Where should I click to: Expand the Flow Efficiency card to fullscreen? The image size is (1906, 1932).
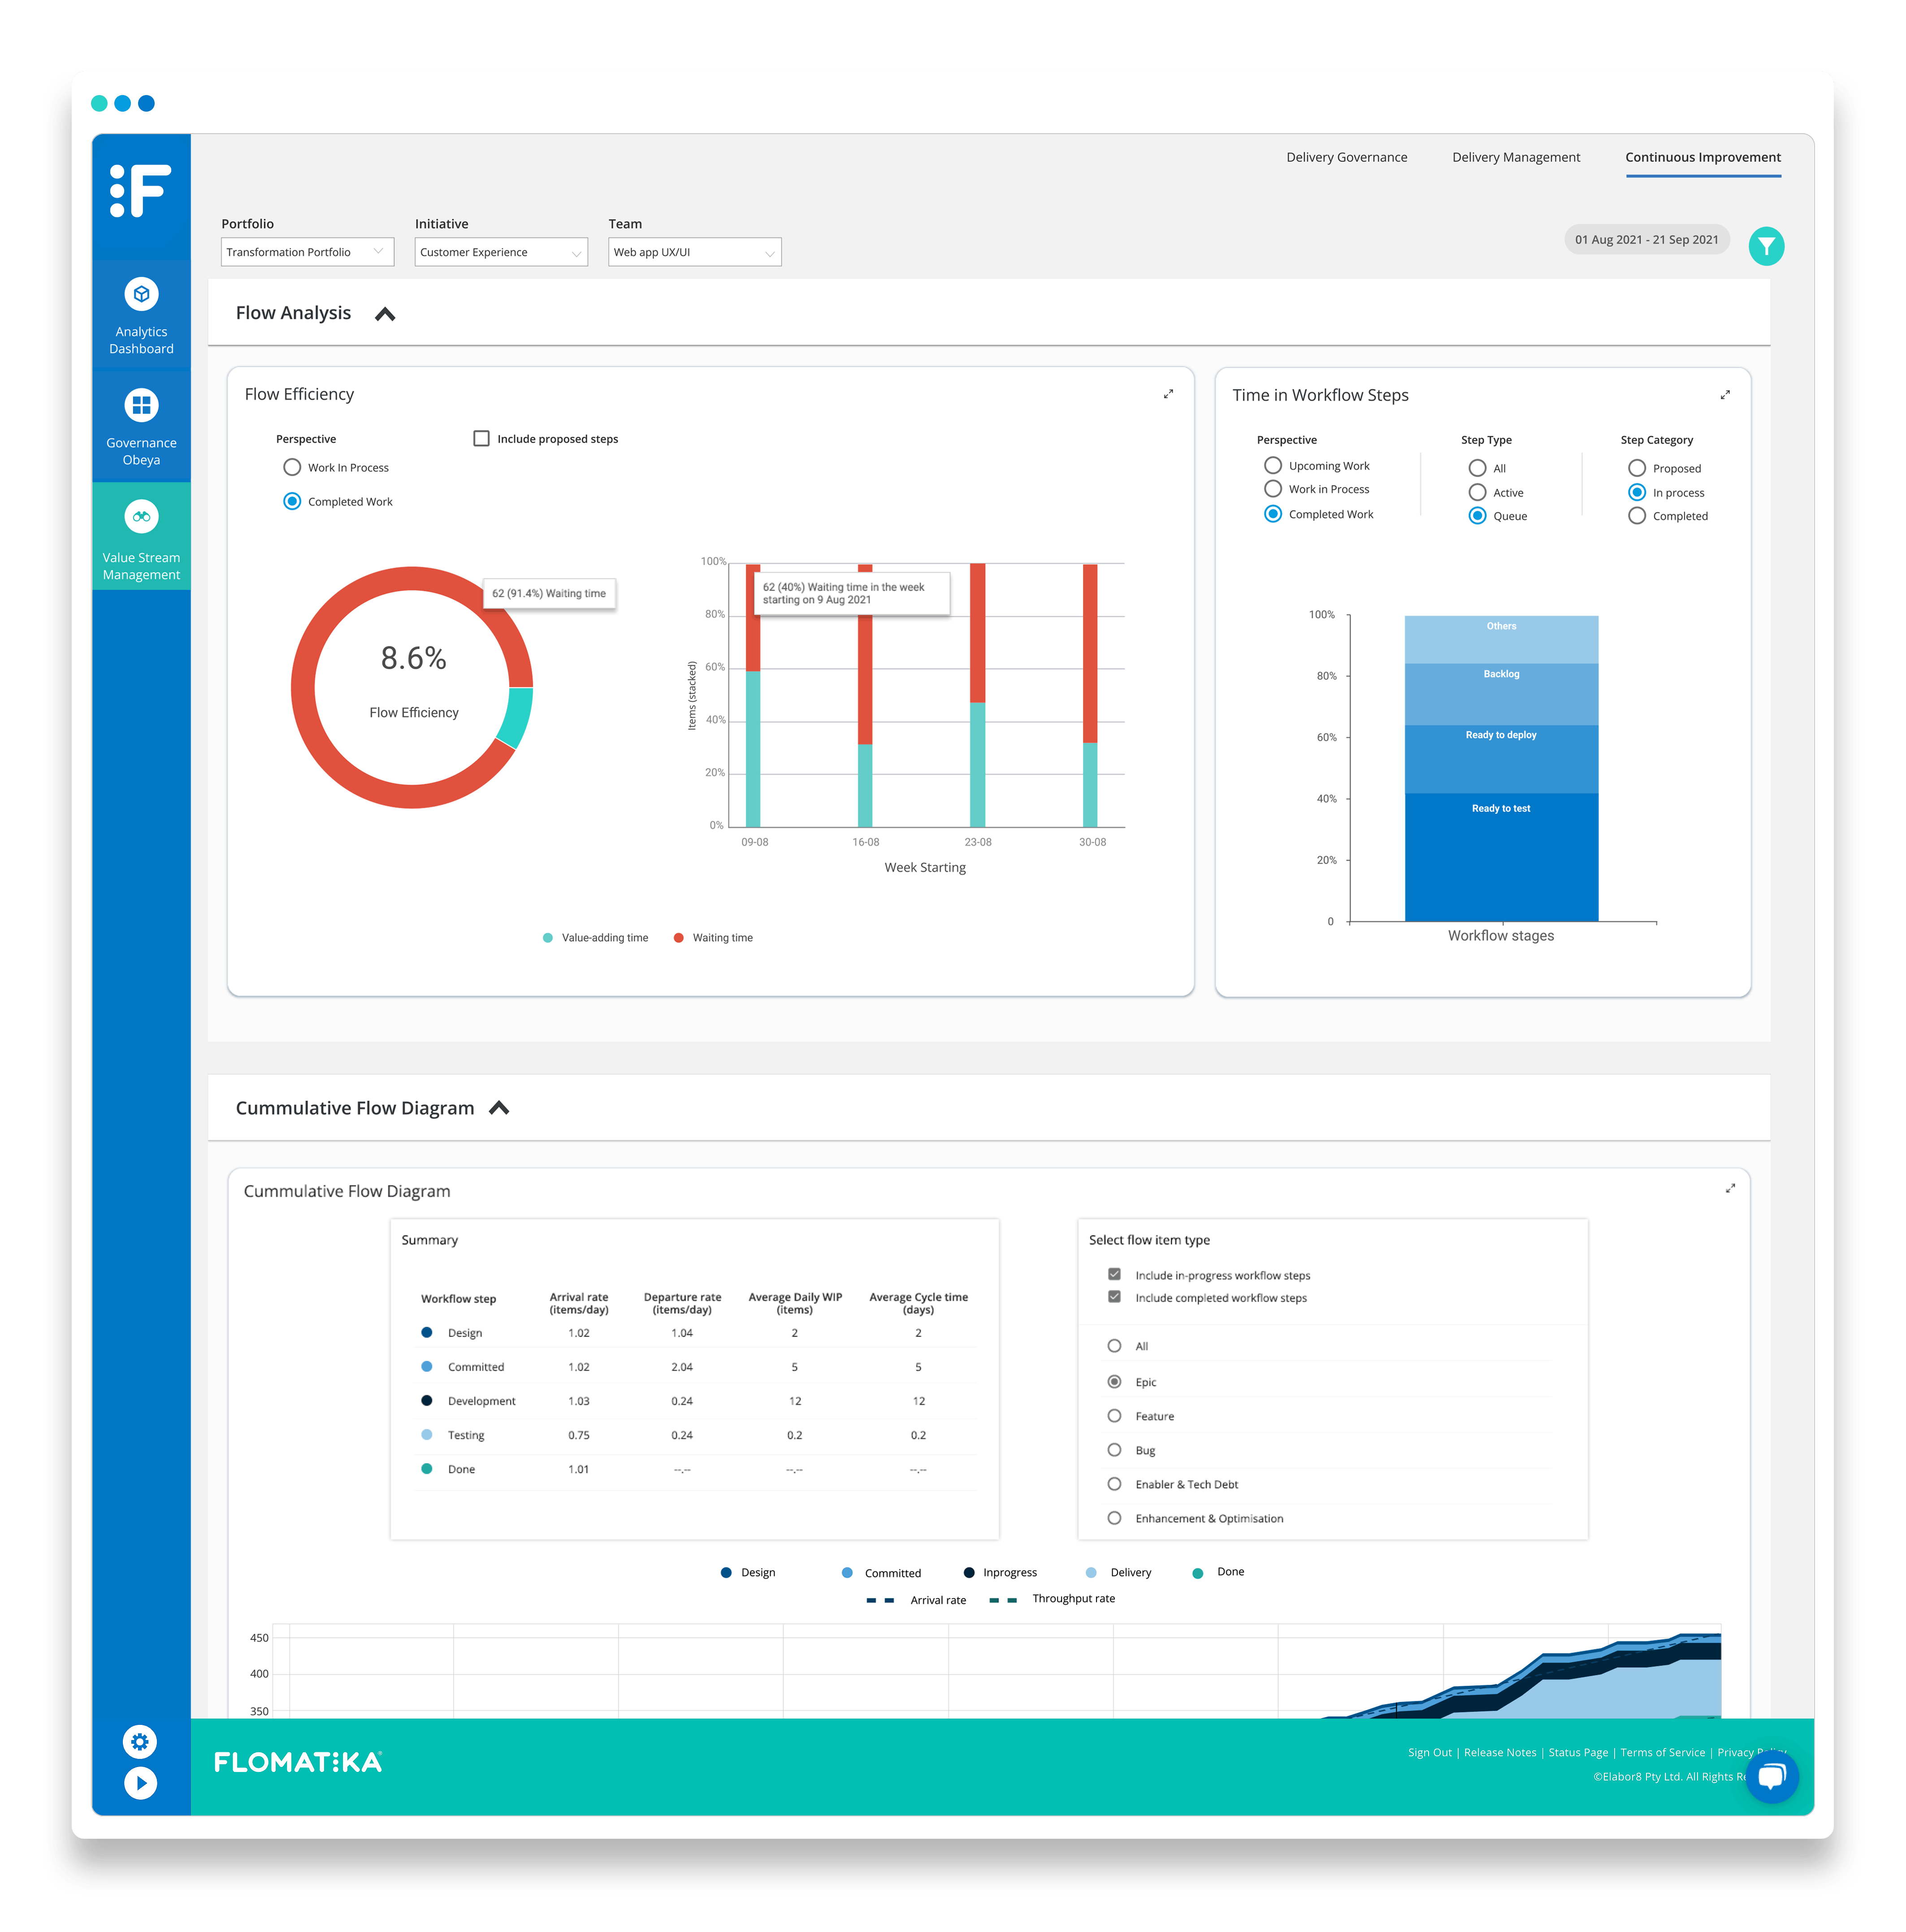click(1169, 394)
